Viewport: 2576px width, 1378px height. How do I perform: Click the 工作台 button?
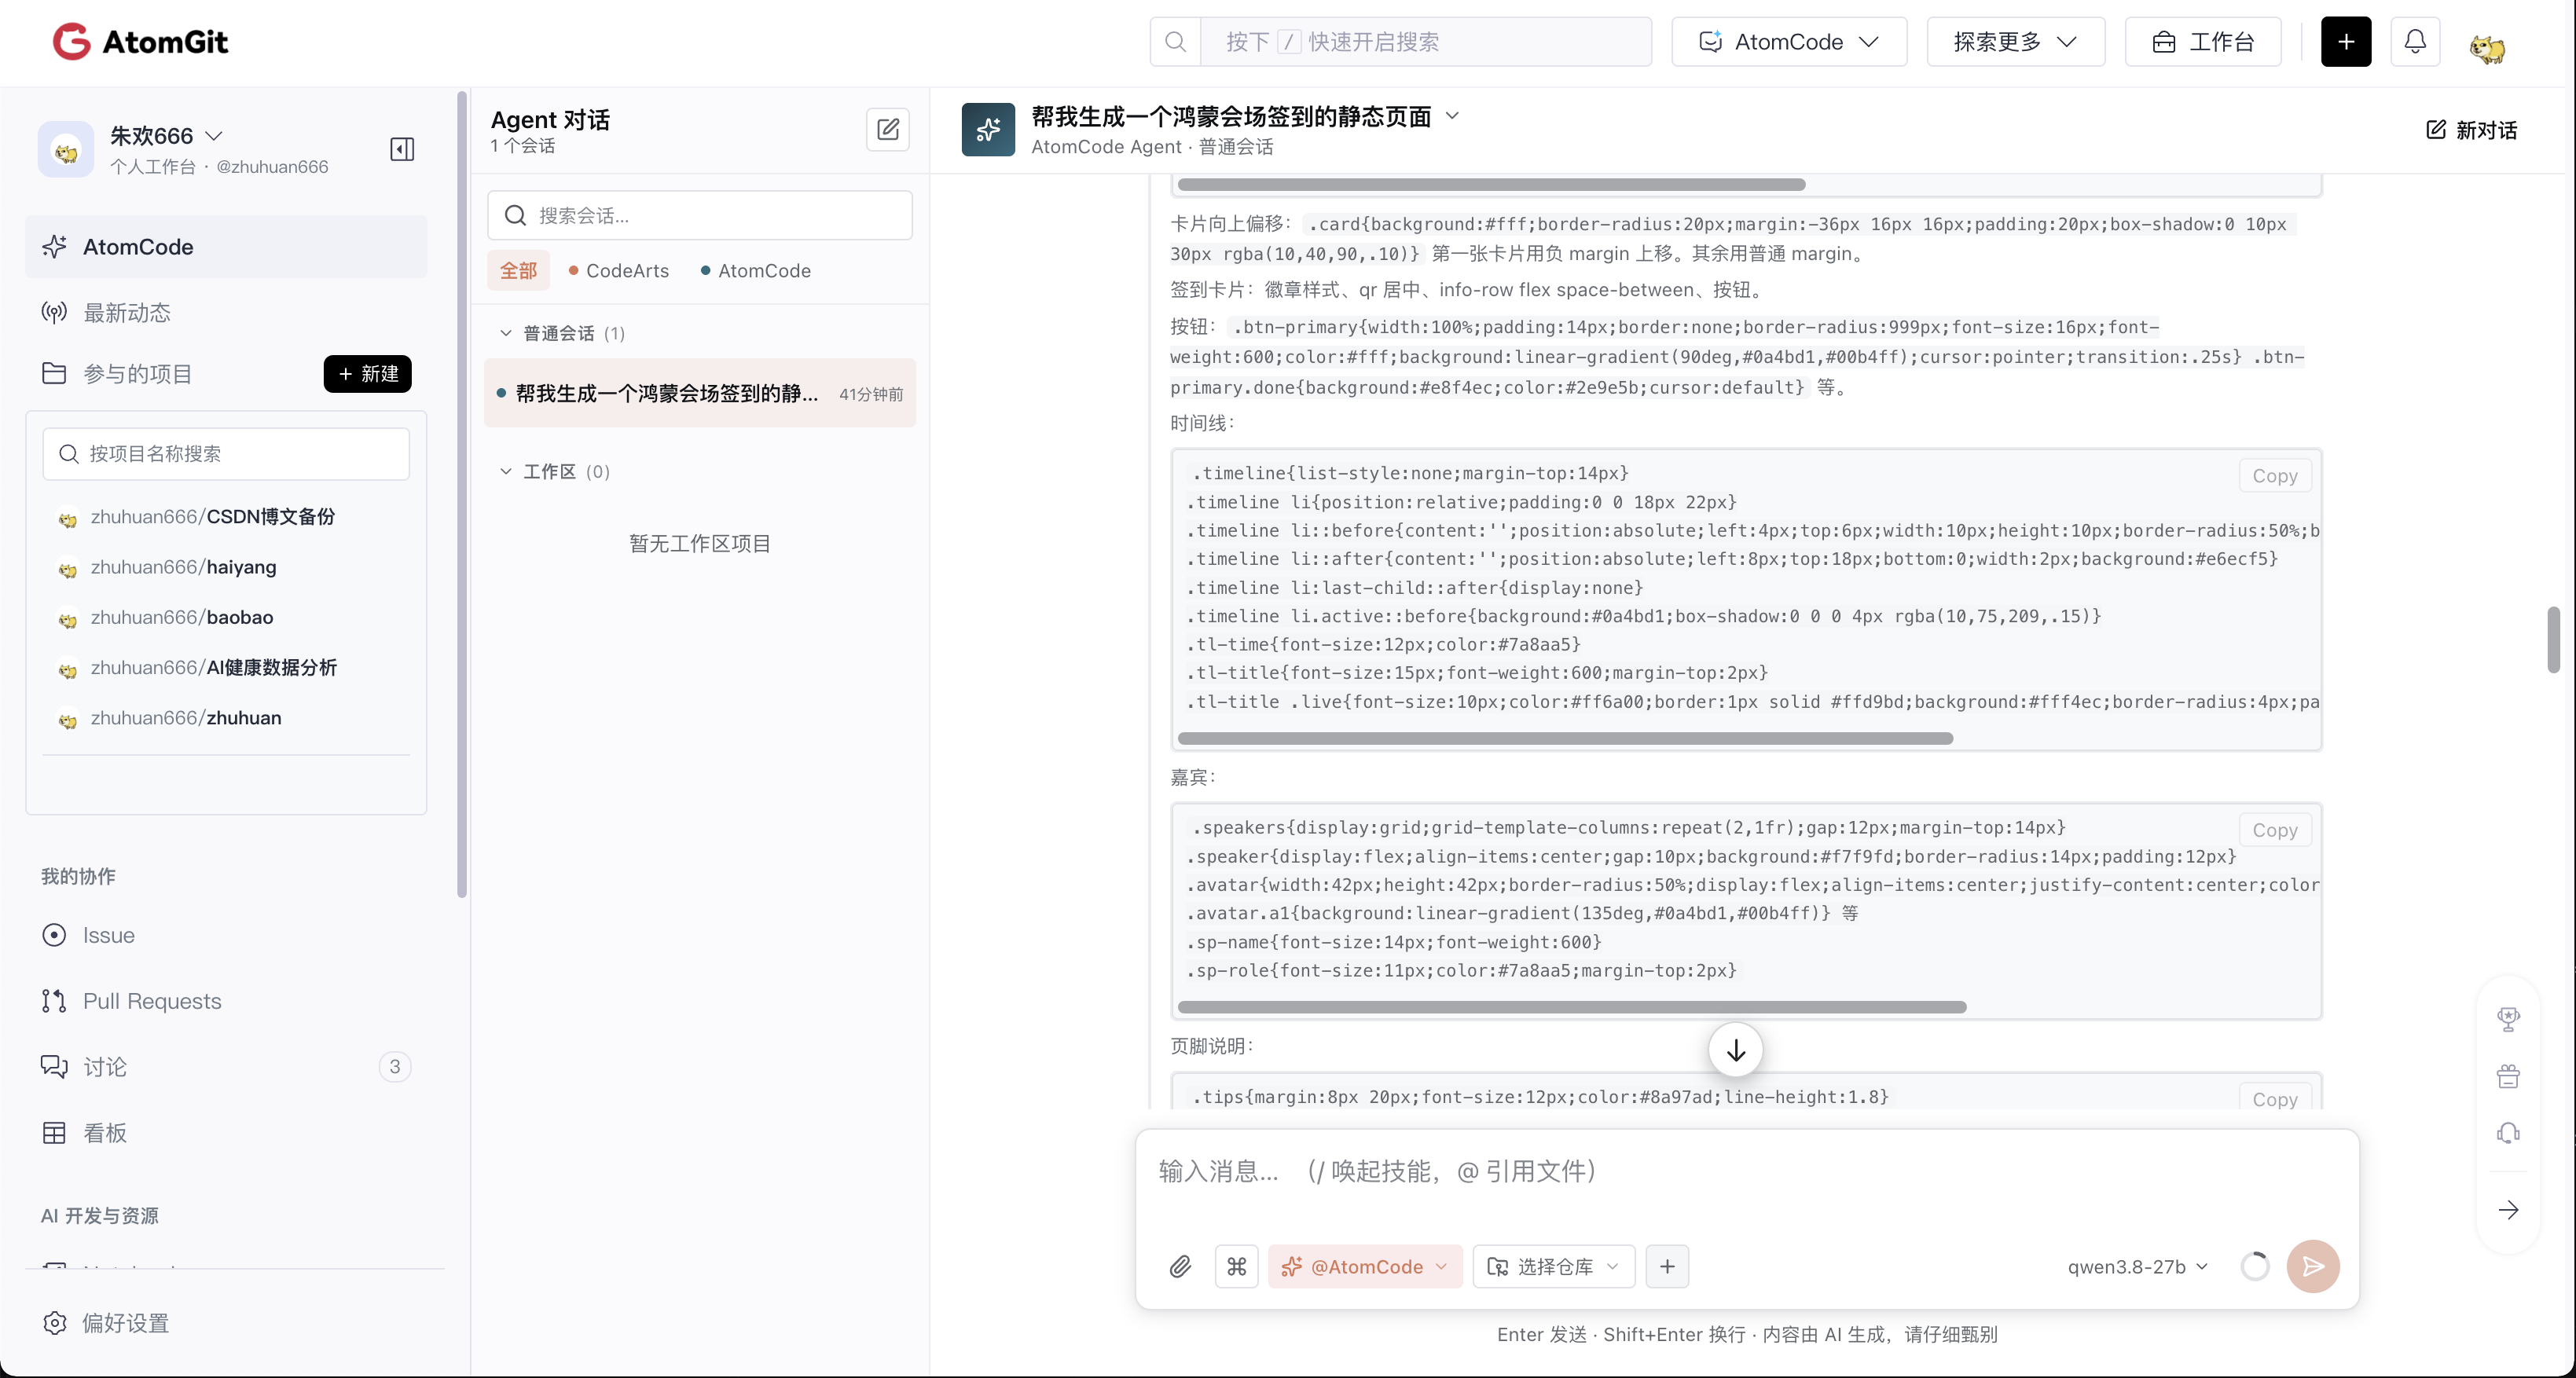[2203, 42]
